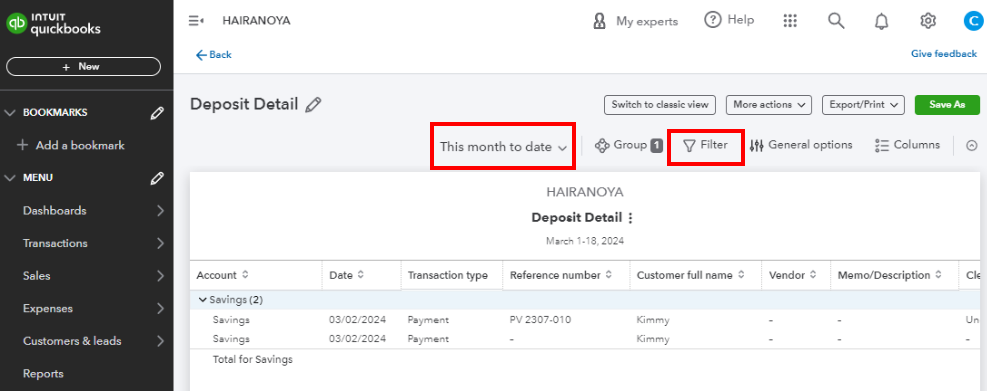
Task: Expand Customers & leads submenu chevron
Action: 161,341
